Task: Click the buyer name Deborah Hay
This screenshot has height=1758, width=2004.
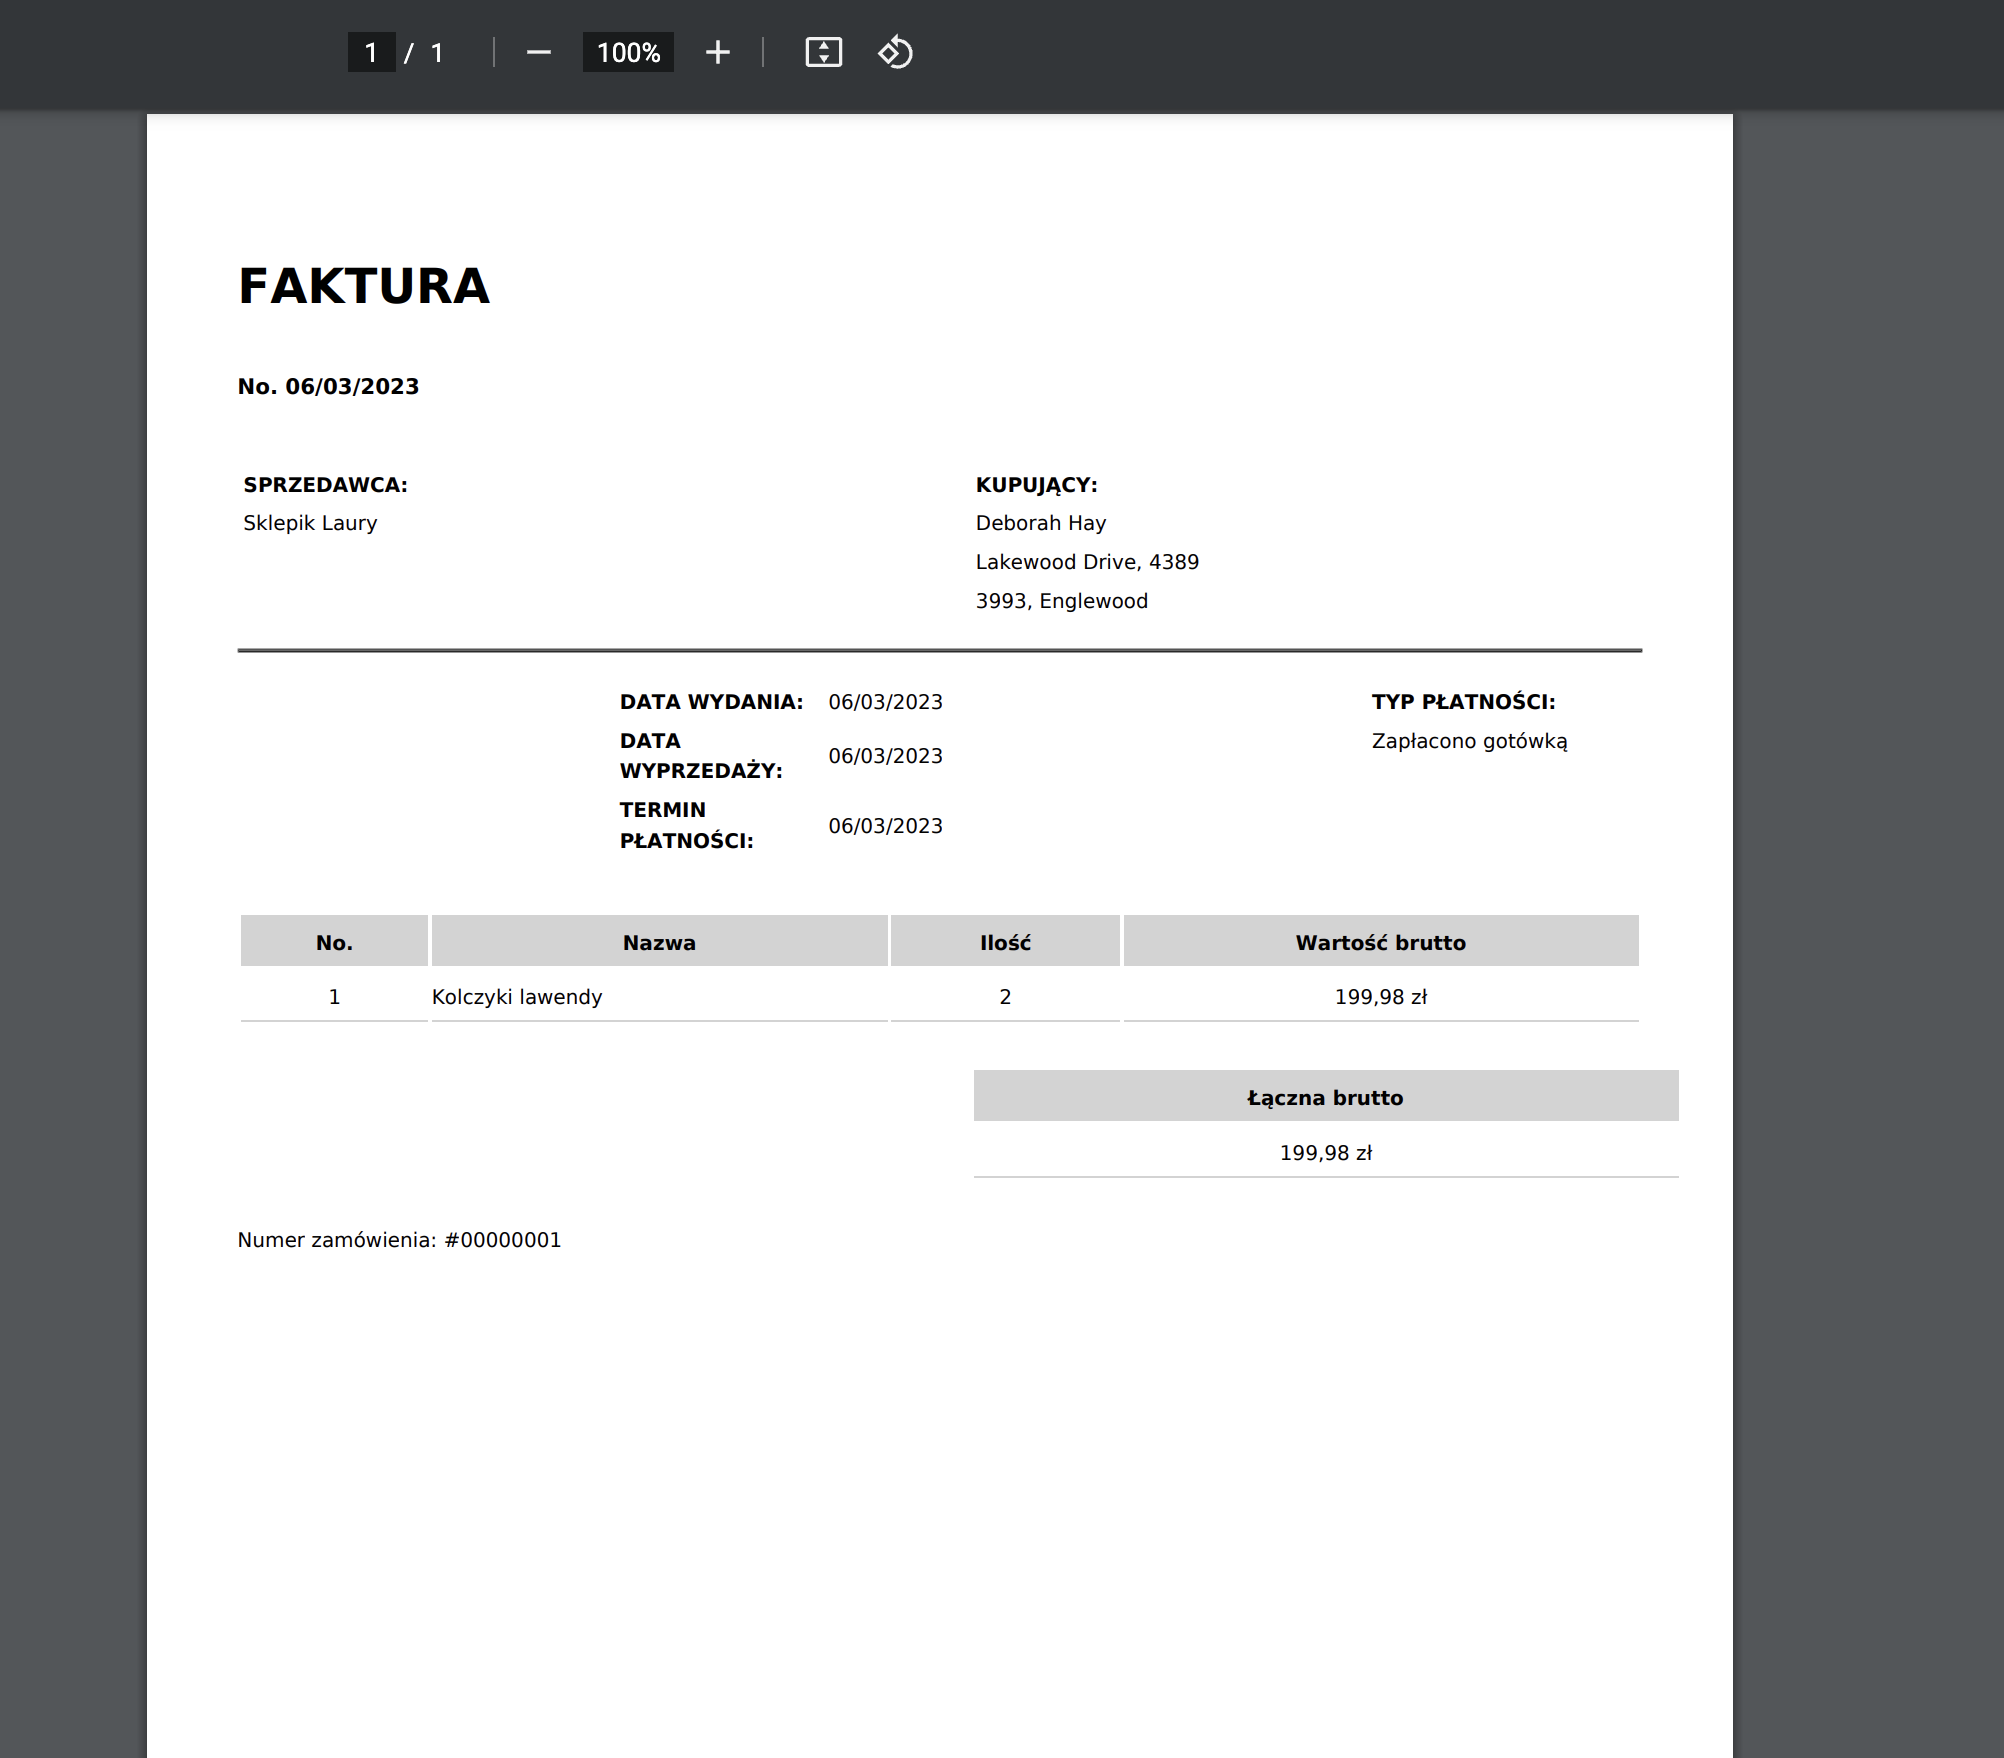Action: [1040, 523]
